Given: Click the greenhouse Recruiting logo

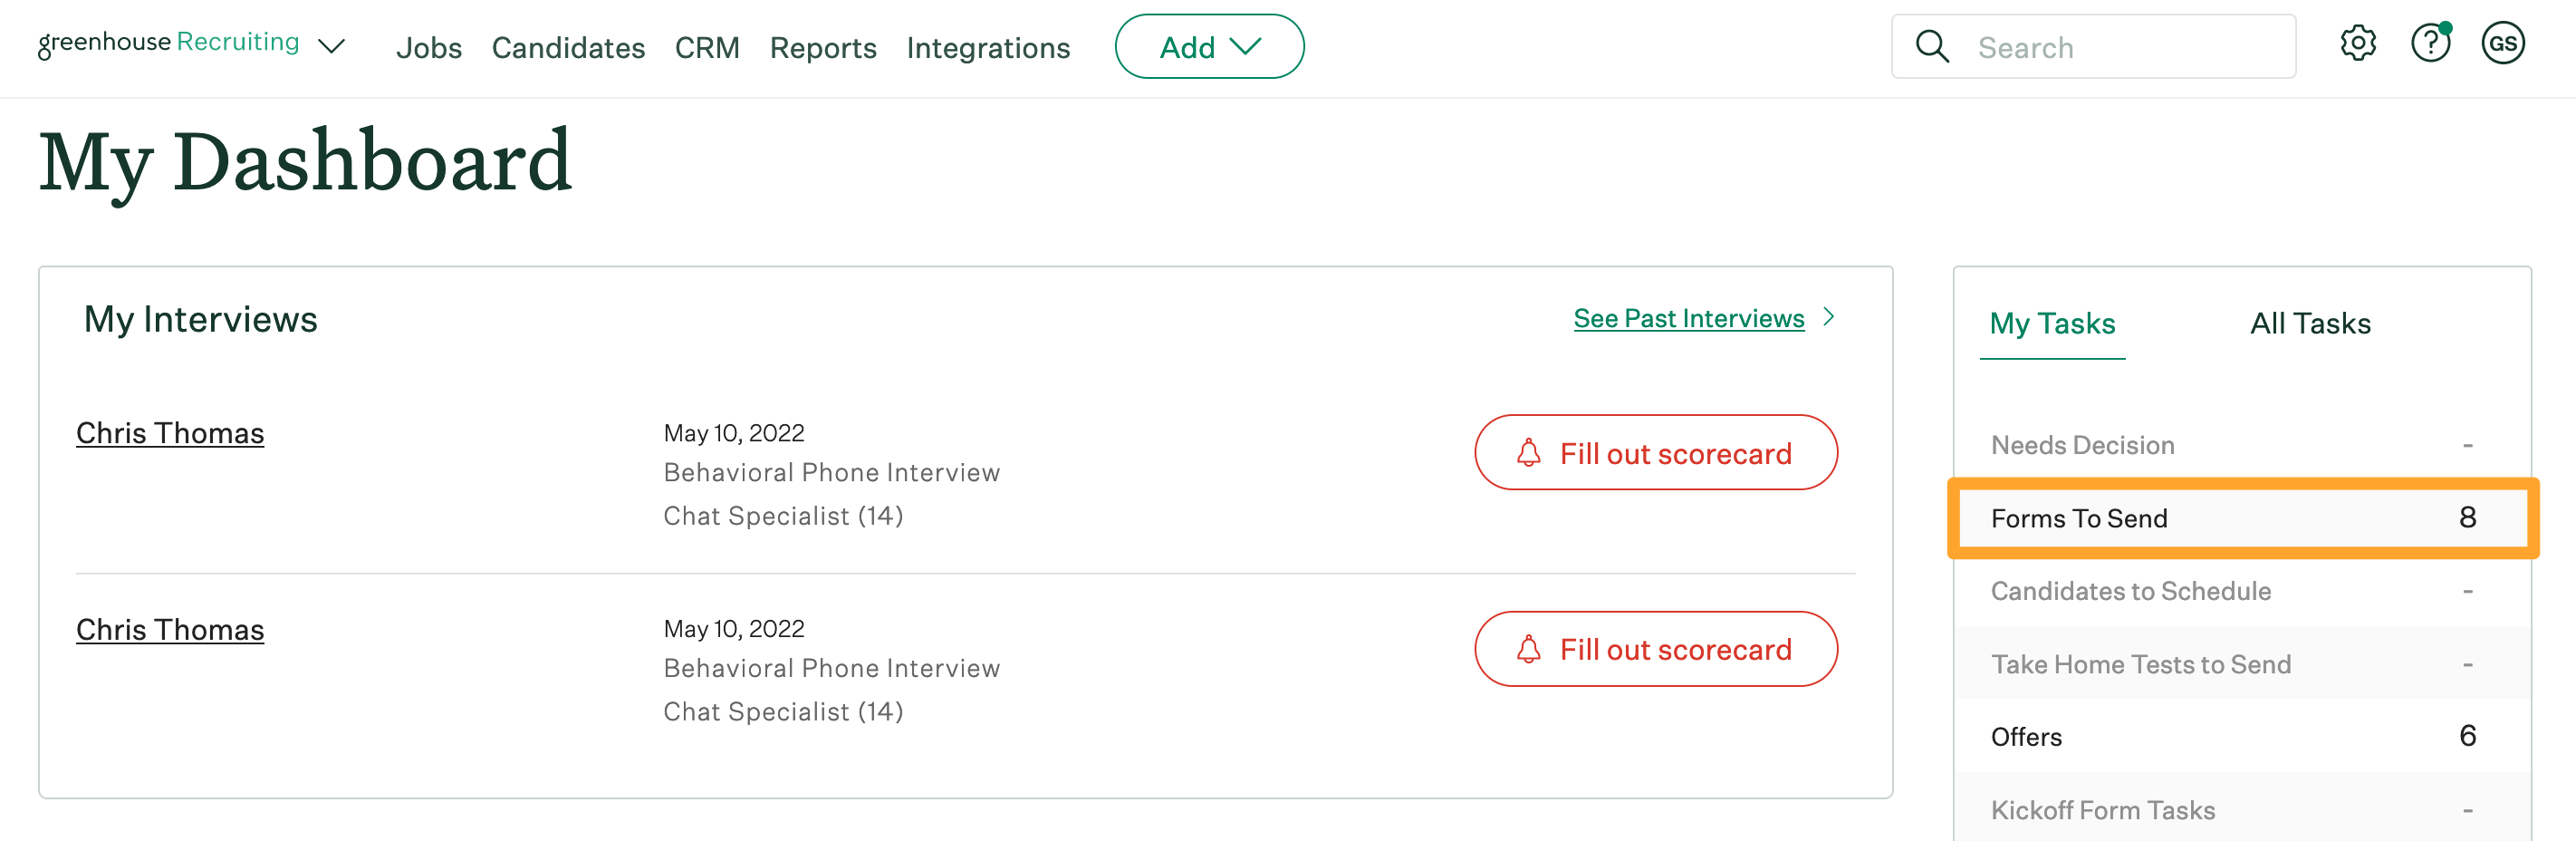Looking at the screenshot, I should (x=168, y=44).
